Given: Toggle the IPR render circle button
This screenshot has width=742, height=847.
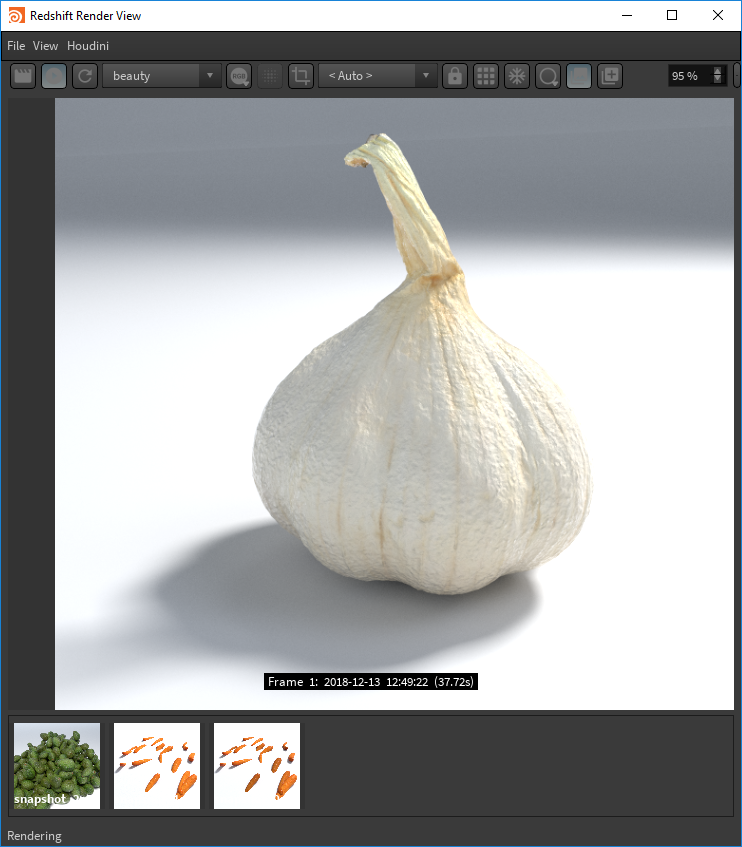Looking at the screenshot, I should point(54,76).
